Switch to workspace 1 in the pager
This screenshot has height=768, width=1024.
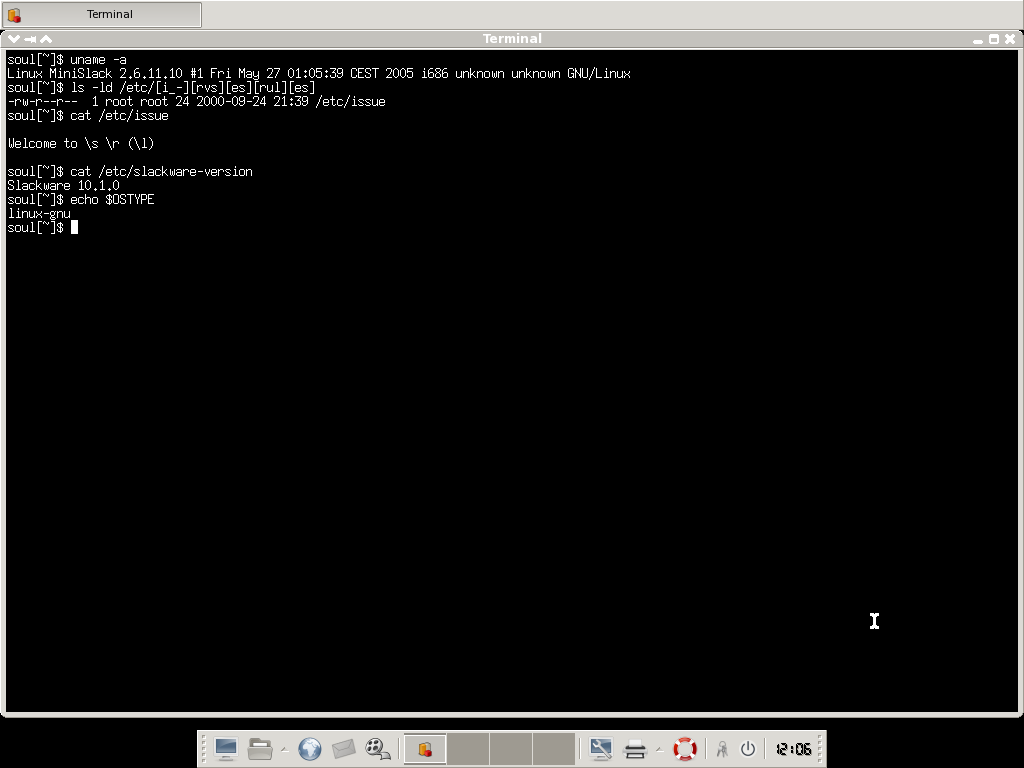(x=425, y=748)
